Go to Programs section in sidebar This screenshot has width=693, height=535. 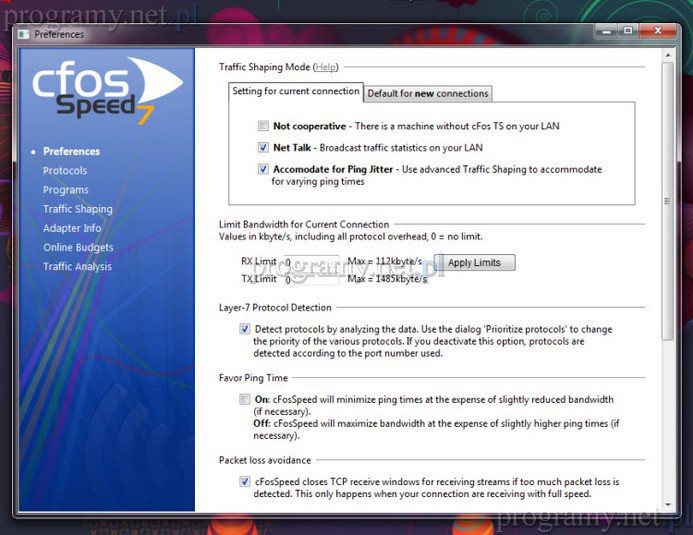pos(66,190)
